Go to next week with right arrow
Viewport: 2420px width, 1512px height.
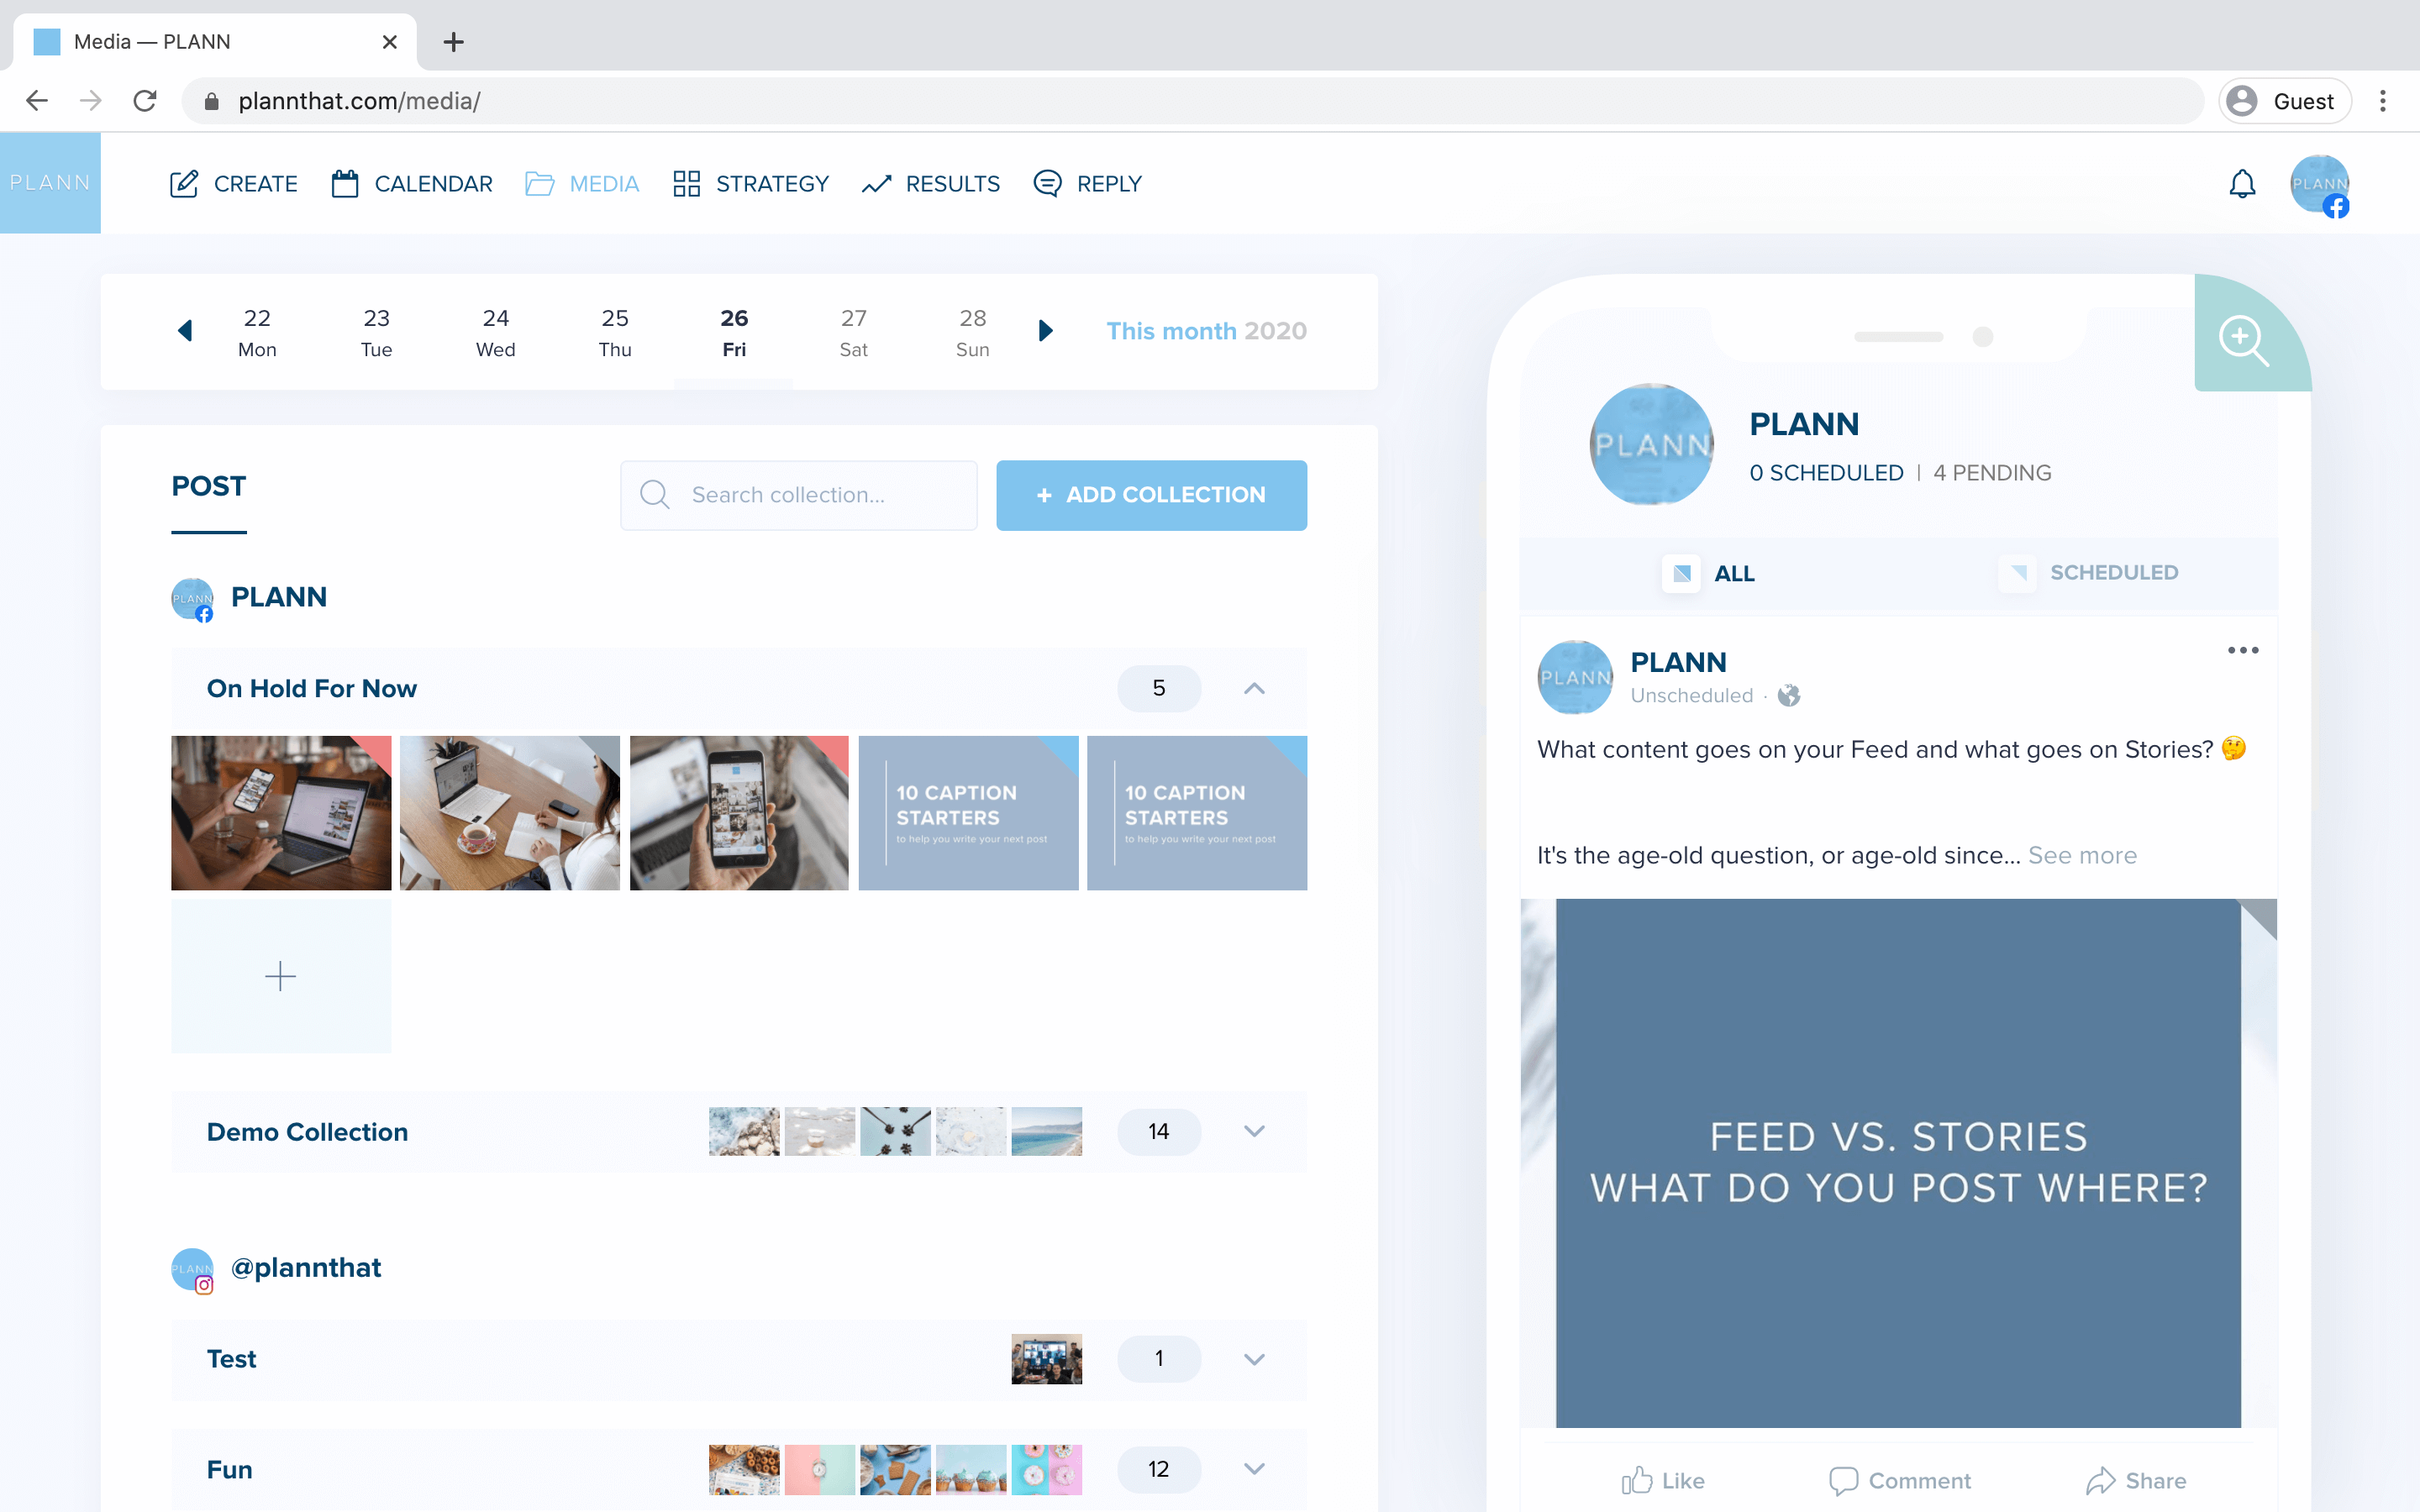(x=1045, y=331)
